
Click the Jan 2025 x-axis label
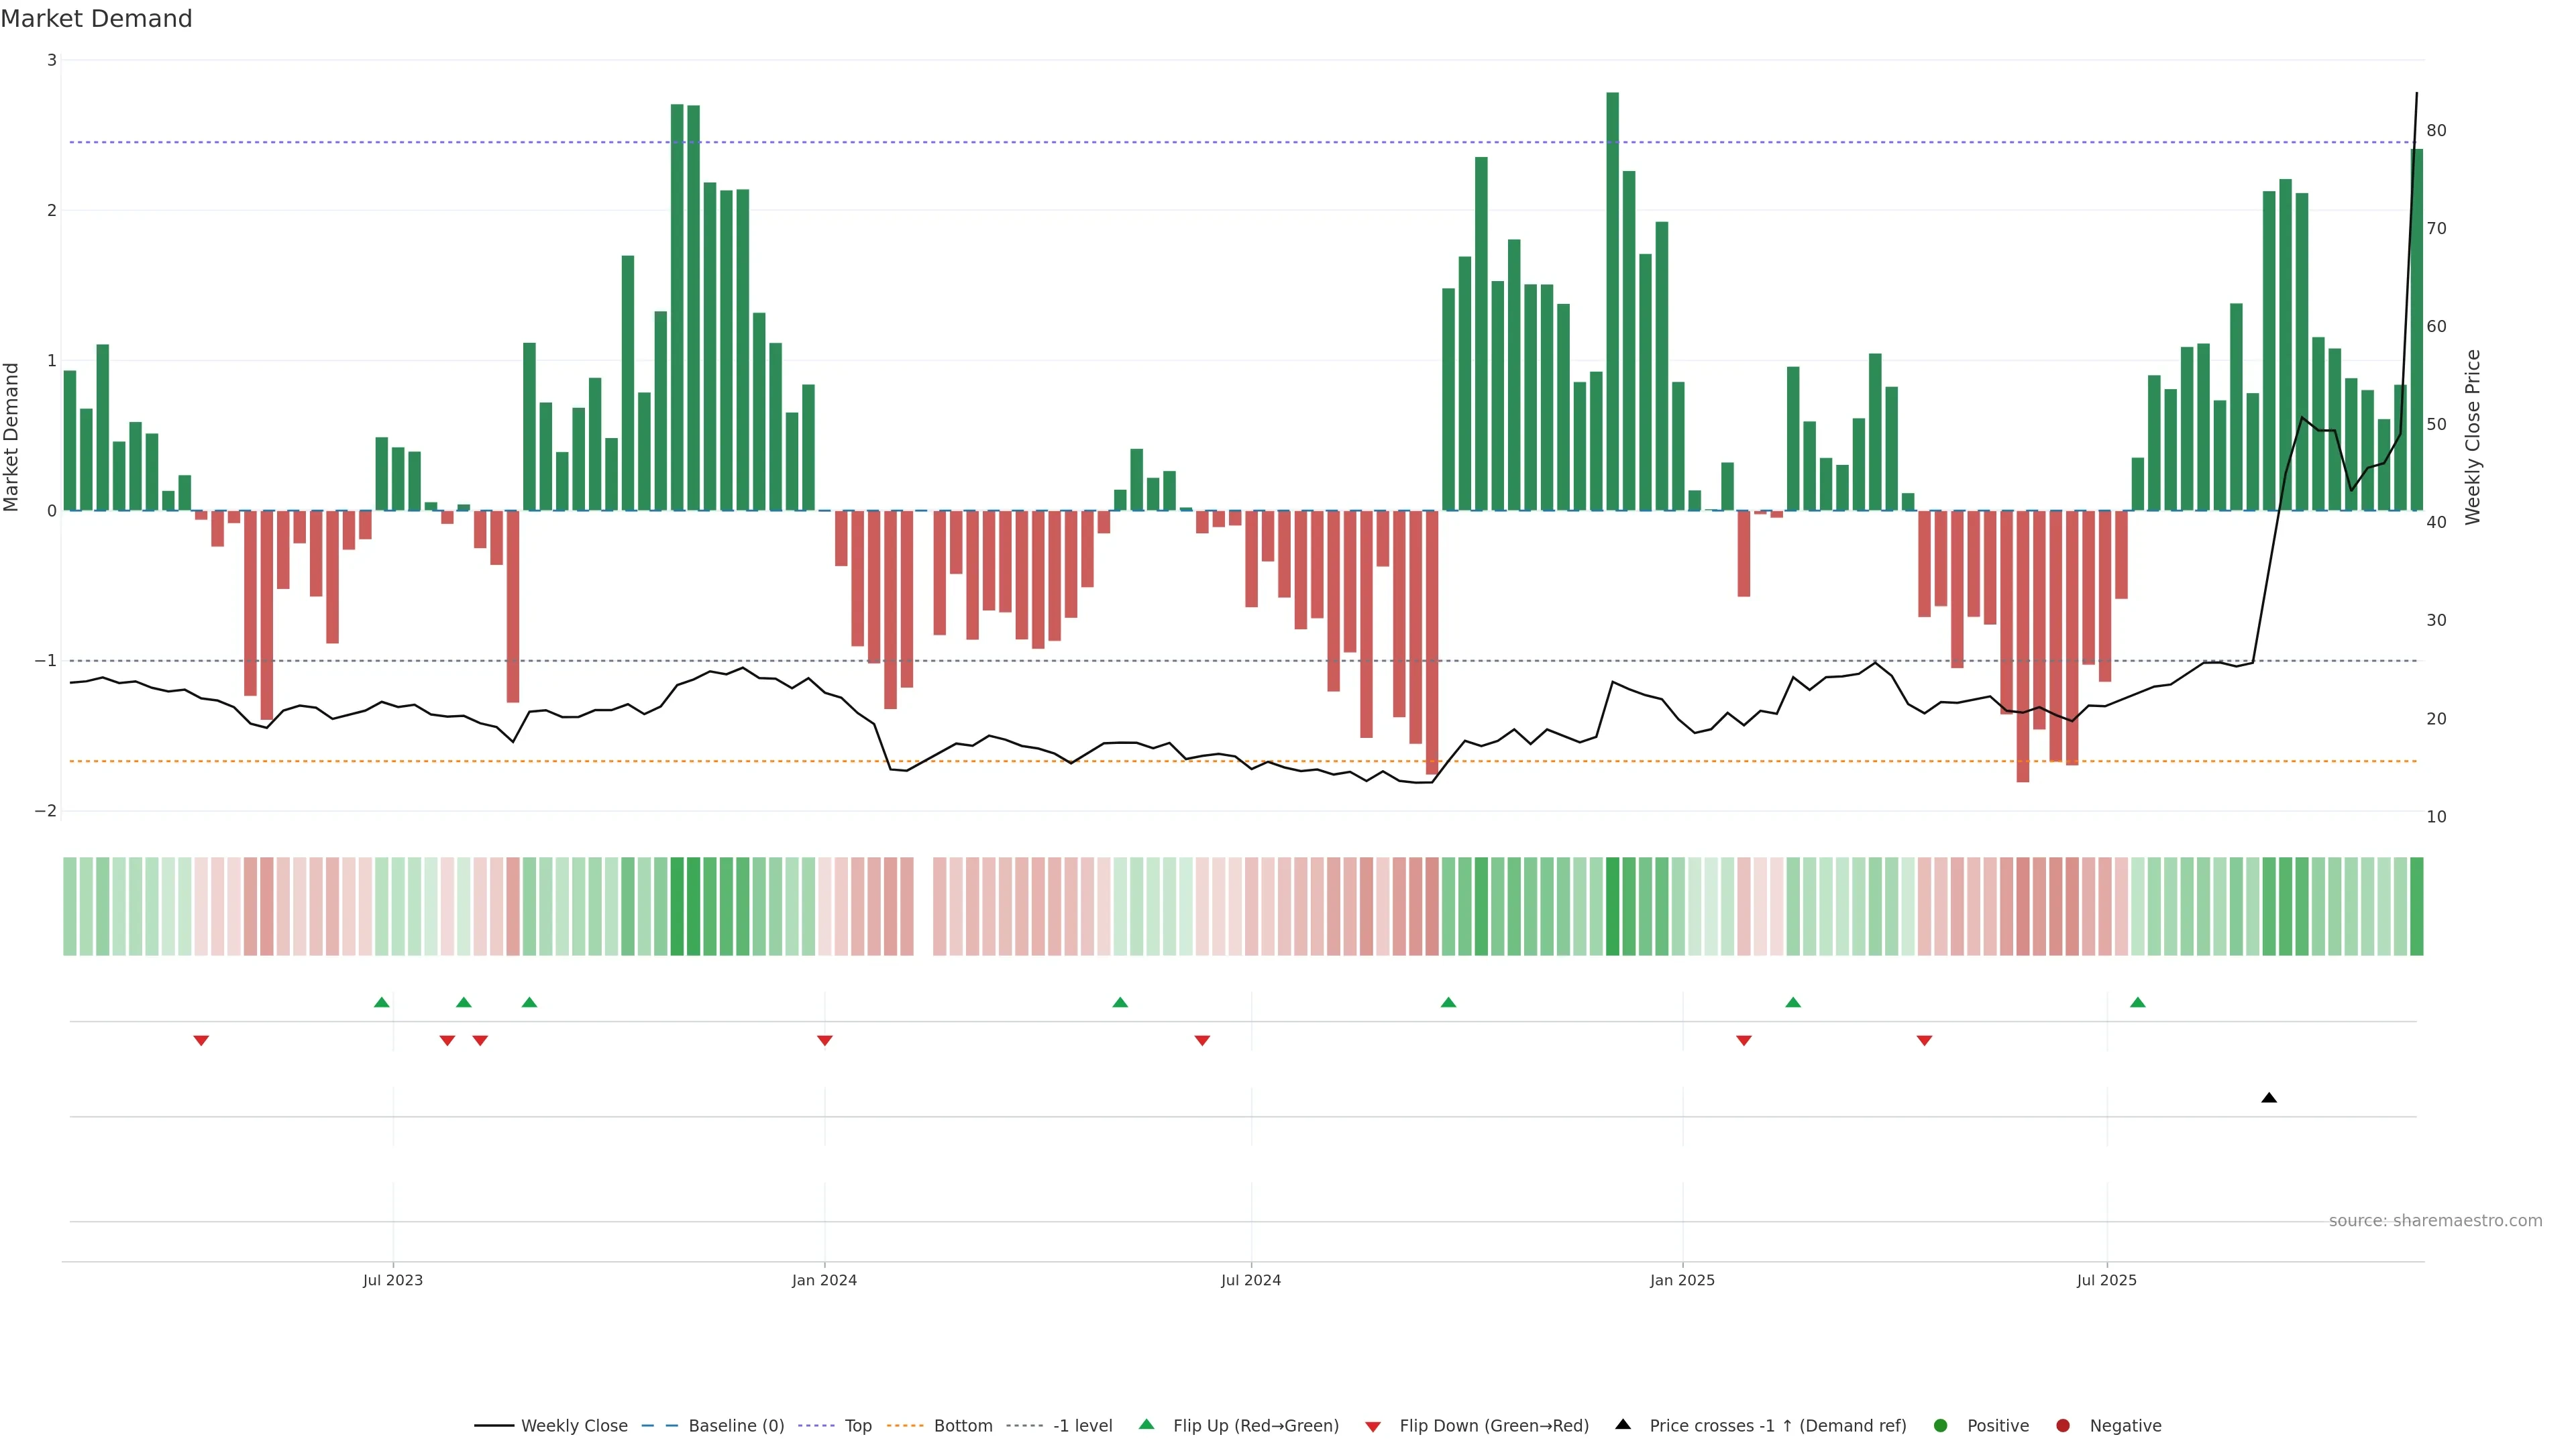click(x=1682, y=1280)
